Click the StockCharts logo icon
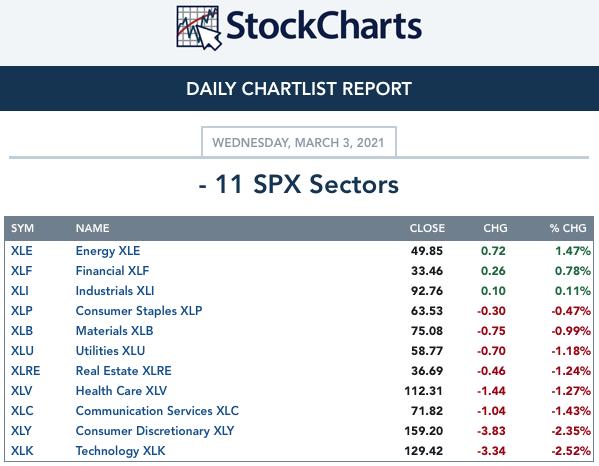The image size is (599, 466). point(199,28)
